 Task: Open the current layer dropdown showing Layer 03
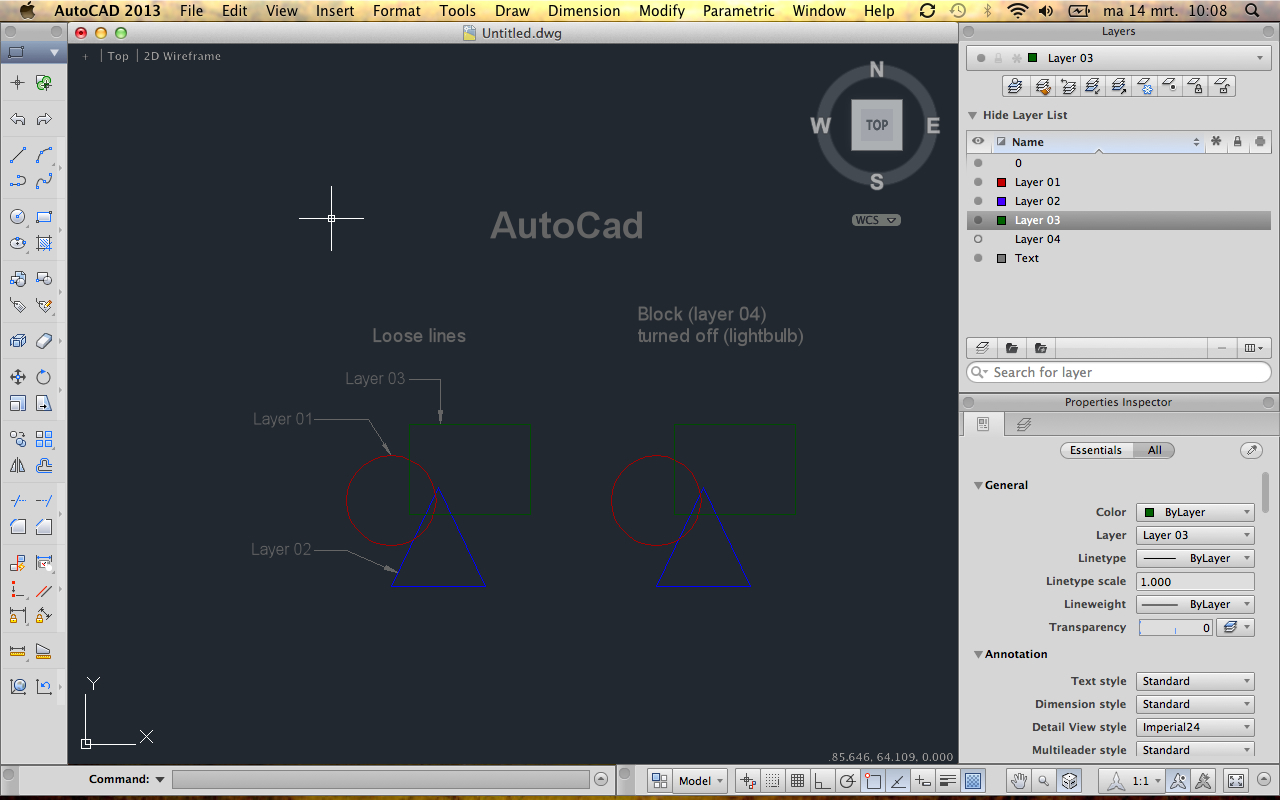[x=1119, y=58]
